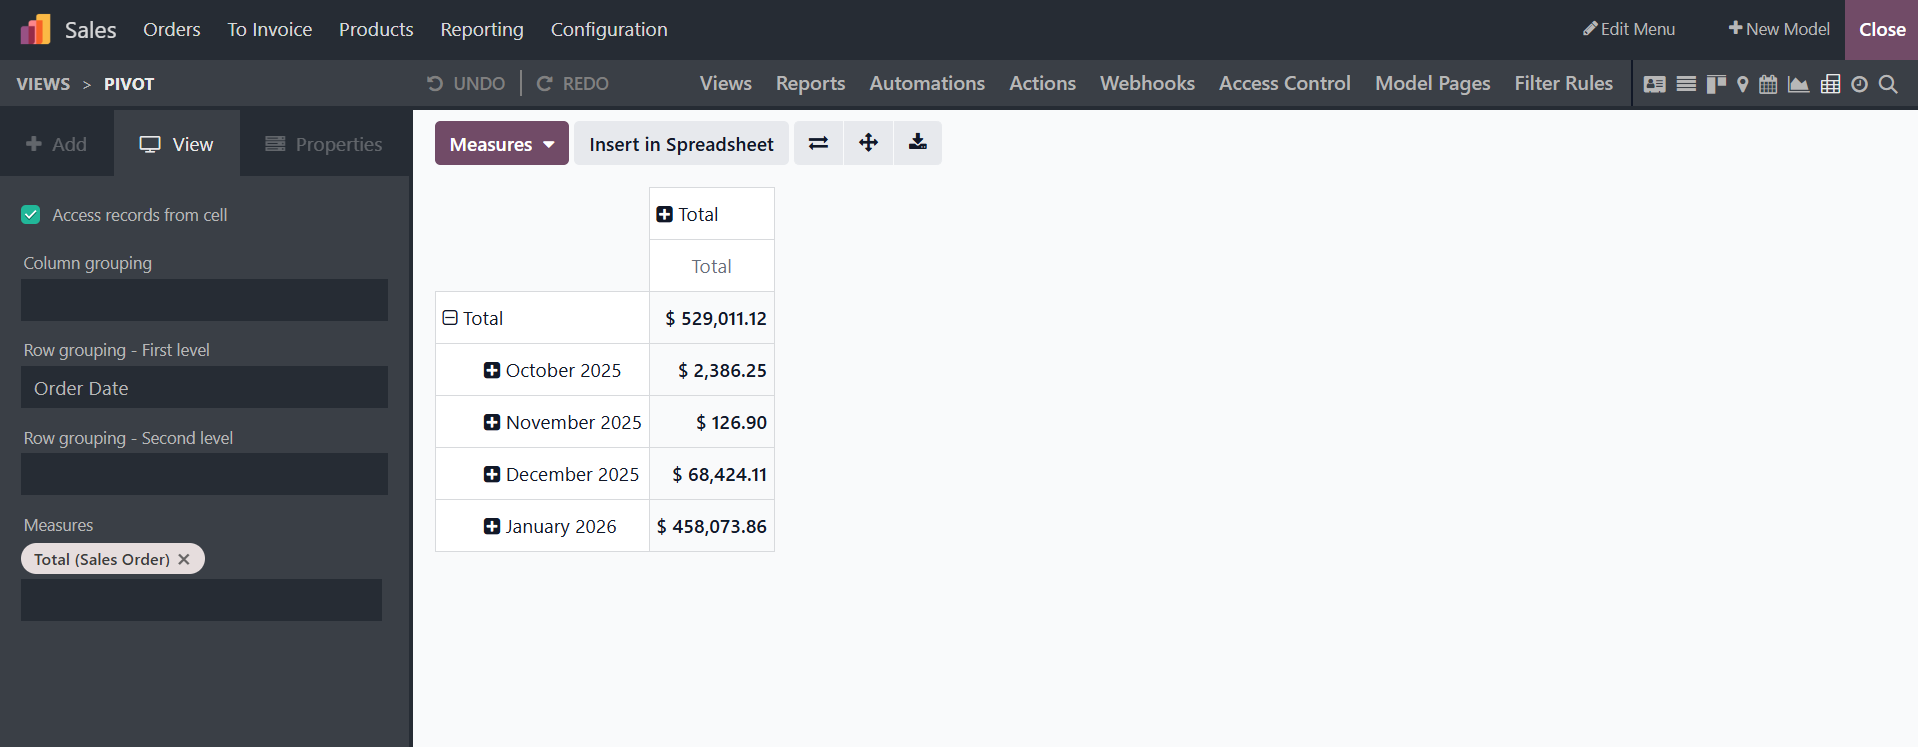Select the map view pin icon
The height and width of the screenshot is (747, 1918).
[1743, 84]
